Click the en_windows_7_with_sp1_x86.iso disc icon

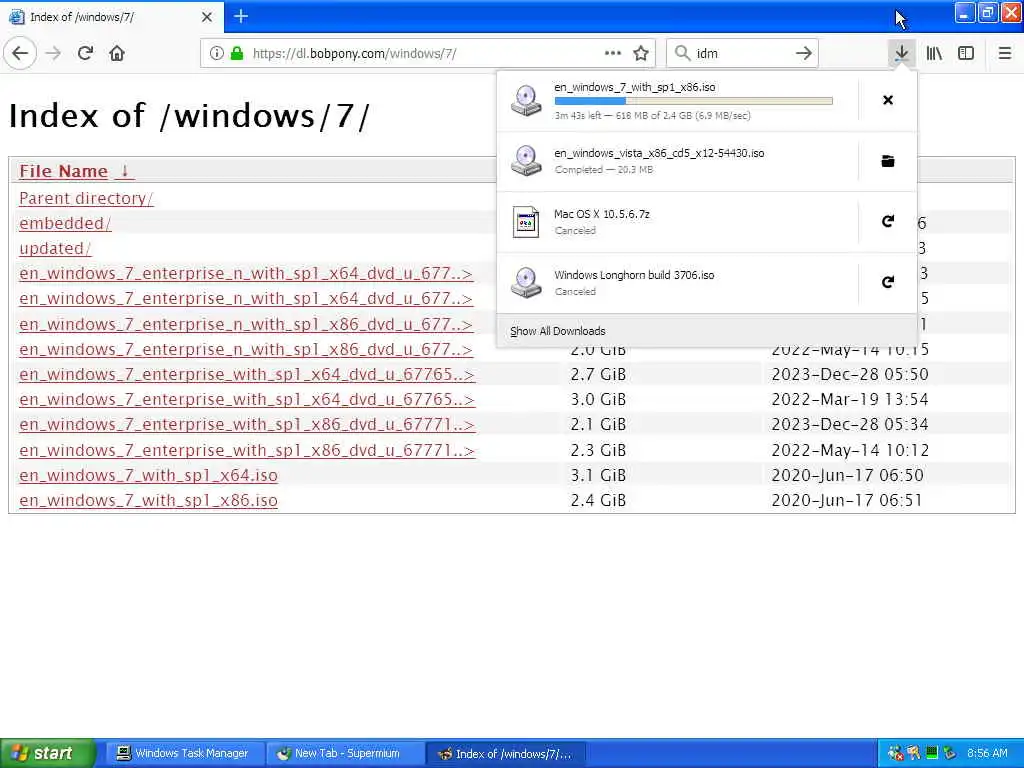point(526,101)
